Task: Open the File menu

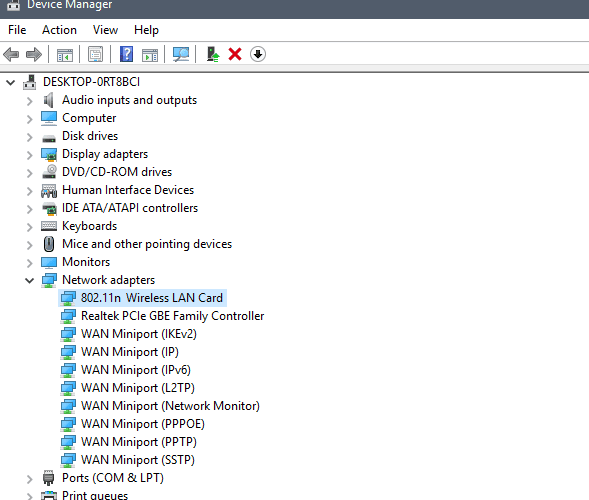Action: pyautogui.click(x=17, y=30)
